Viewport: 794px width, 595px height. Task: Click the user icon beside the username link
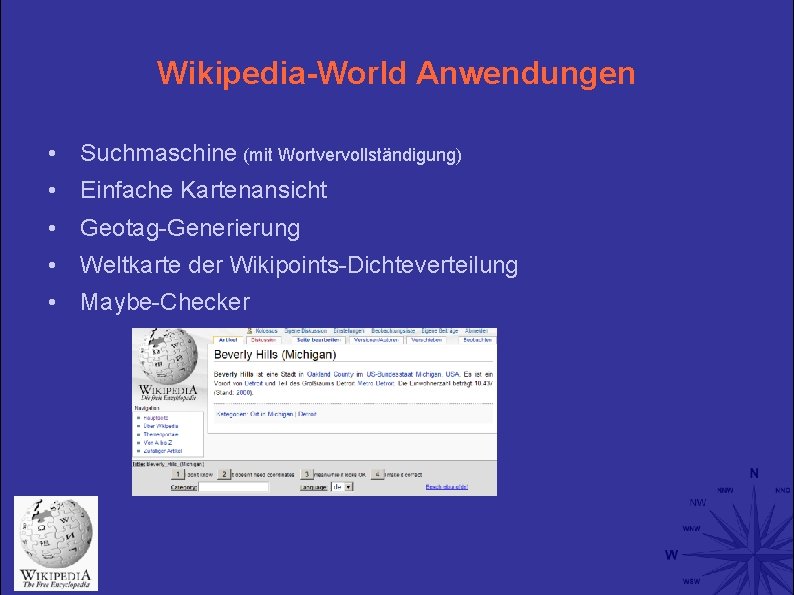[250, 331]
